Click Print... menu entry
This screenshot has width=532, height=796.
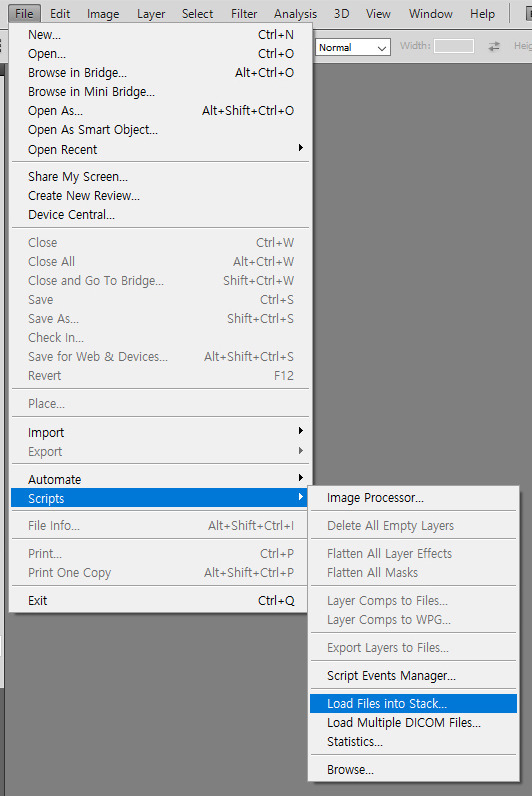tap(160, 553)
